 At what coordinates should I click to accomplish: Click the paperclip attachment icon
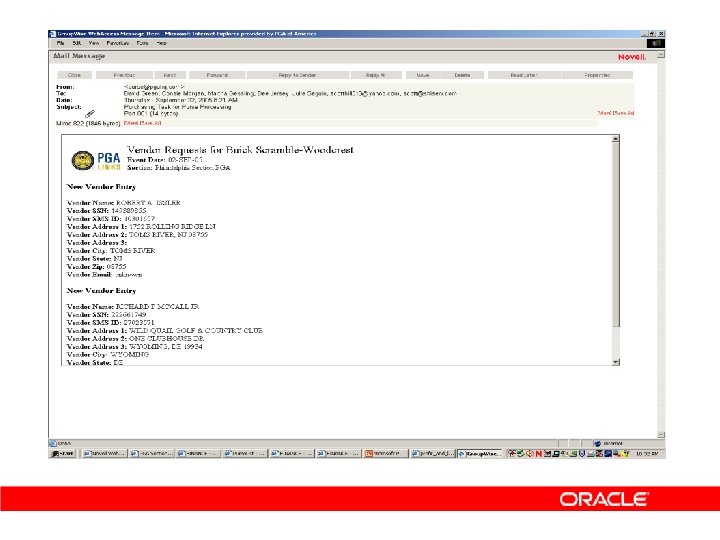click(90, 113)
